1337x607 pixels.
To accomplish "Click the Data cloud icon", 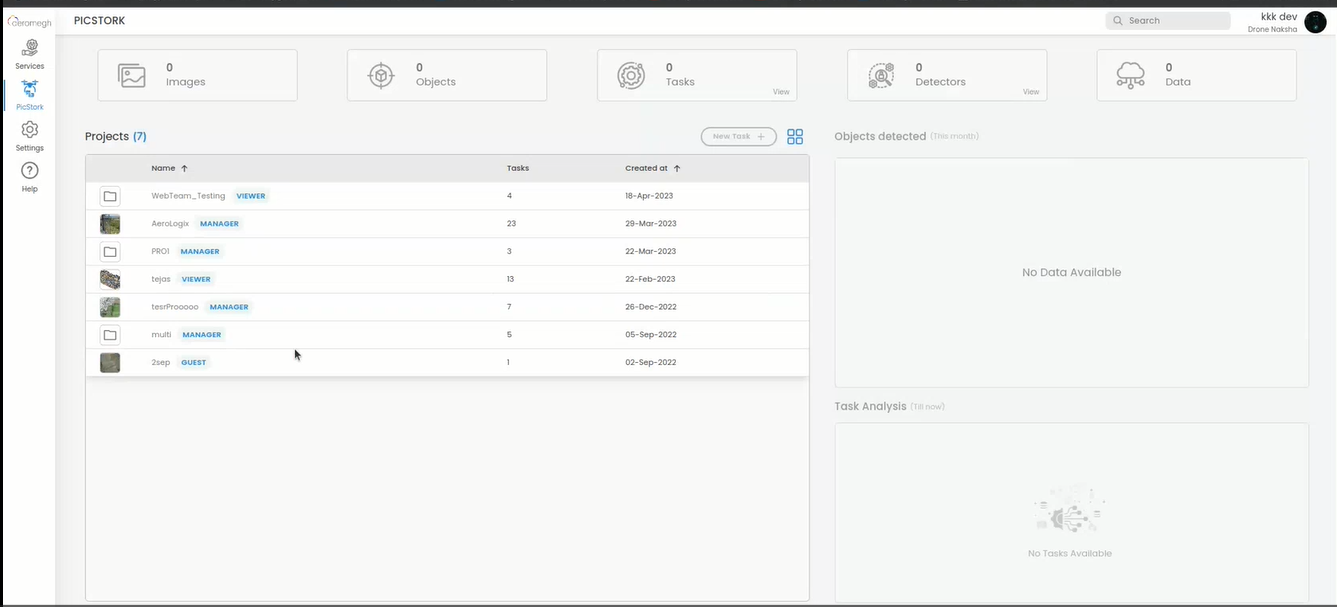I will (1130, 76).
